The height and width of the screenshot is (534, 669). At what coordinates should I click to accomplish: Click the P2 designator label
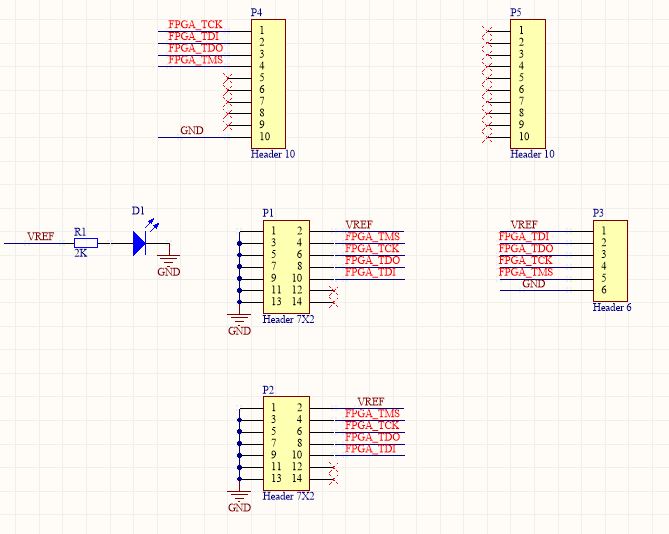(268, 390)
